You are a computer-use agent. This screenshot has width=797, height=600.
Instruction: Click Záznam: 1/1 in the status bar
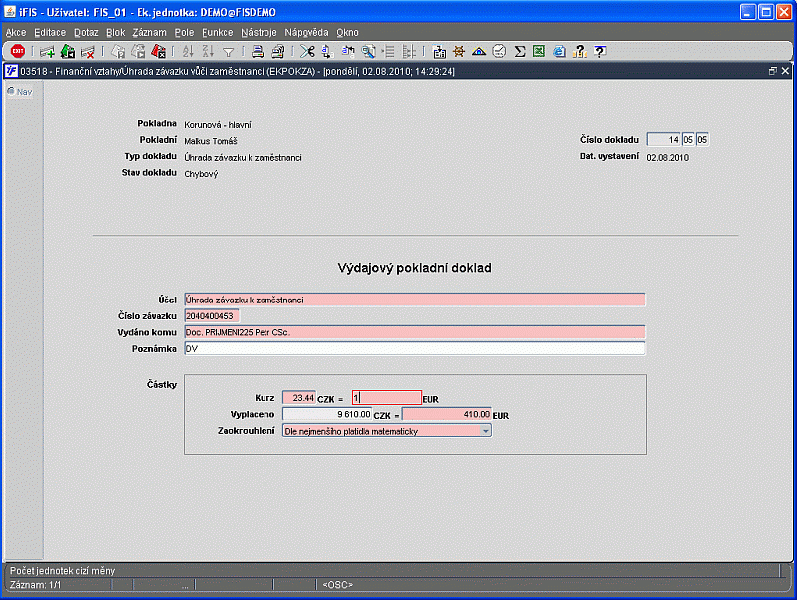click(36, 585)
